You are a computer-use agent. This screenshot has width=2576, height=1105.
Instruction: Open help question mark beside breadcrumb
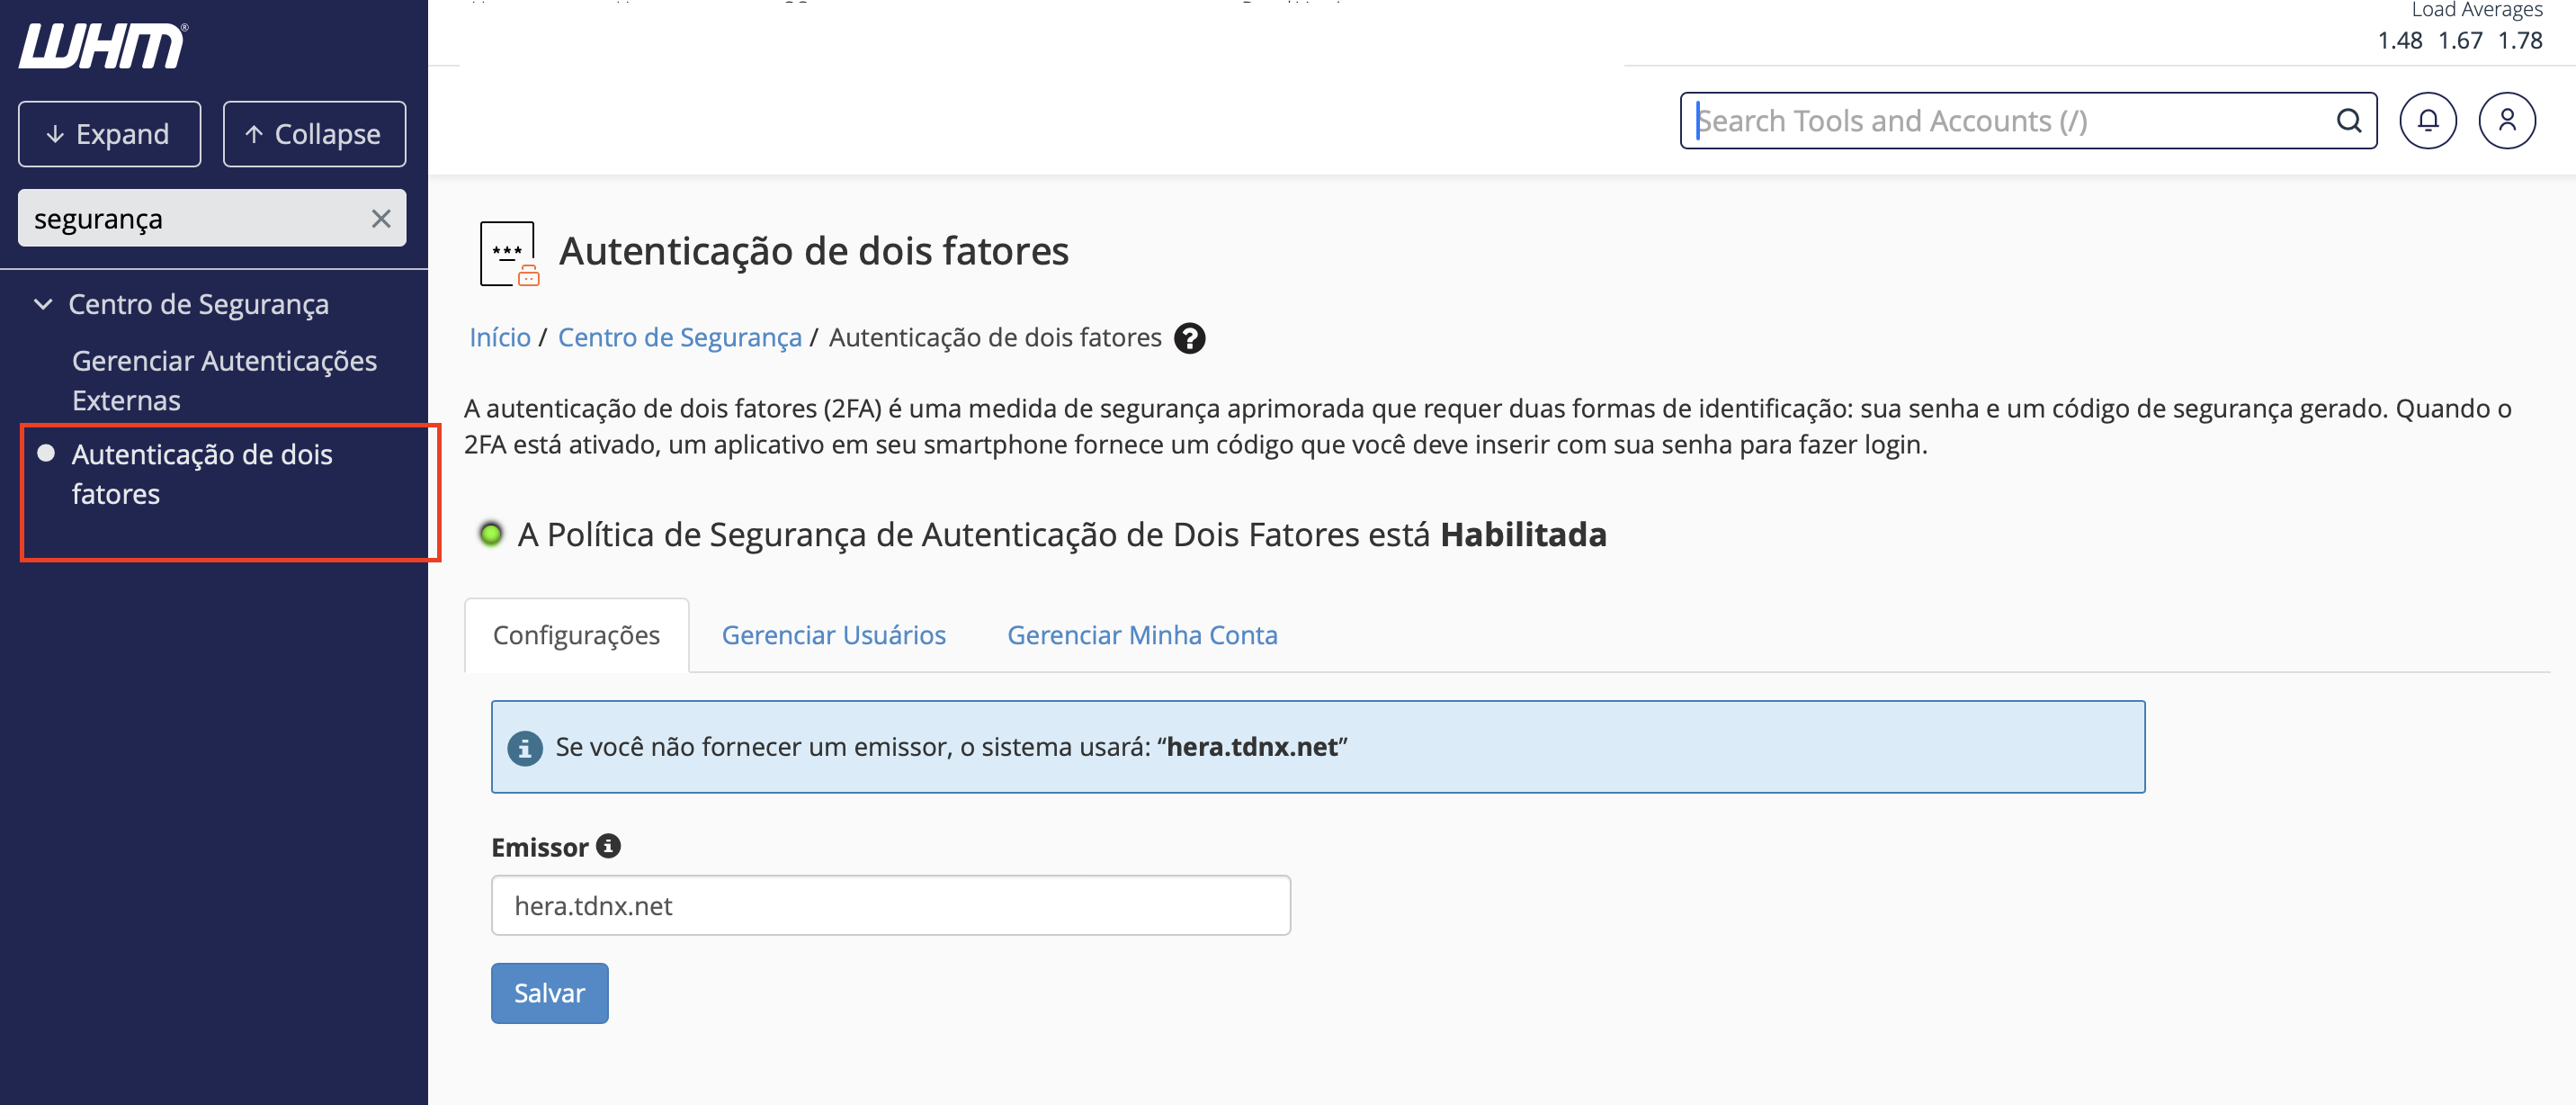click(x=1189, y=338)
